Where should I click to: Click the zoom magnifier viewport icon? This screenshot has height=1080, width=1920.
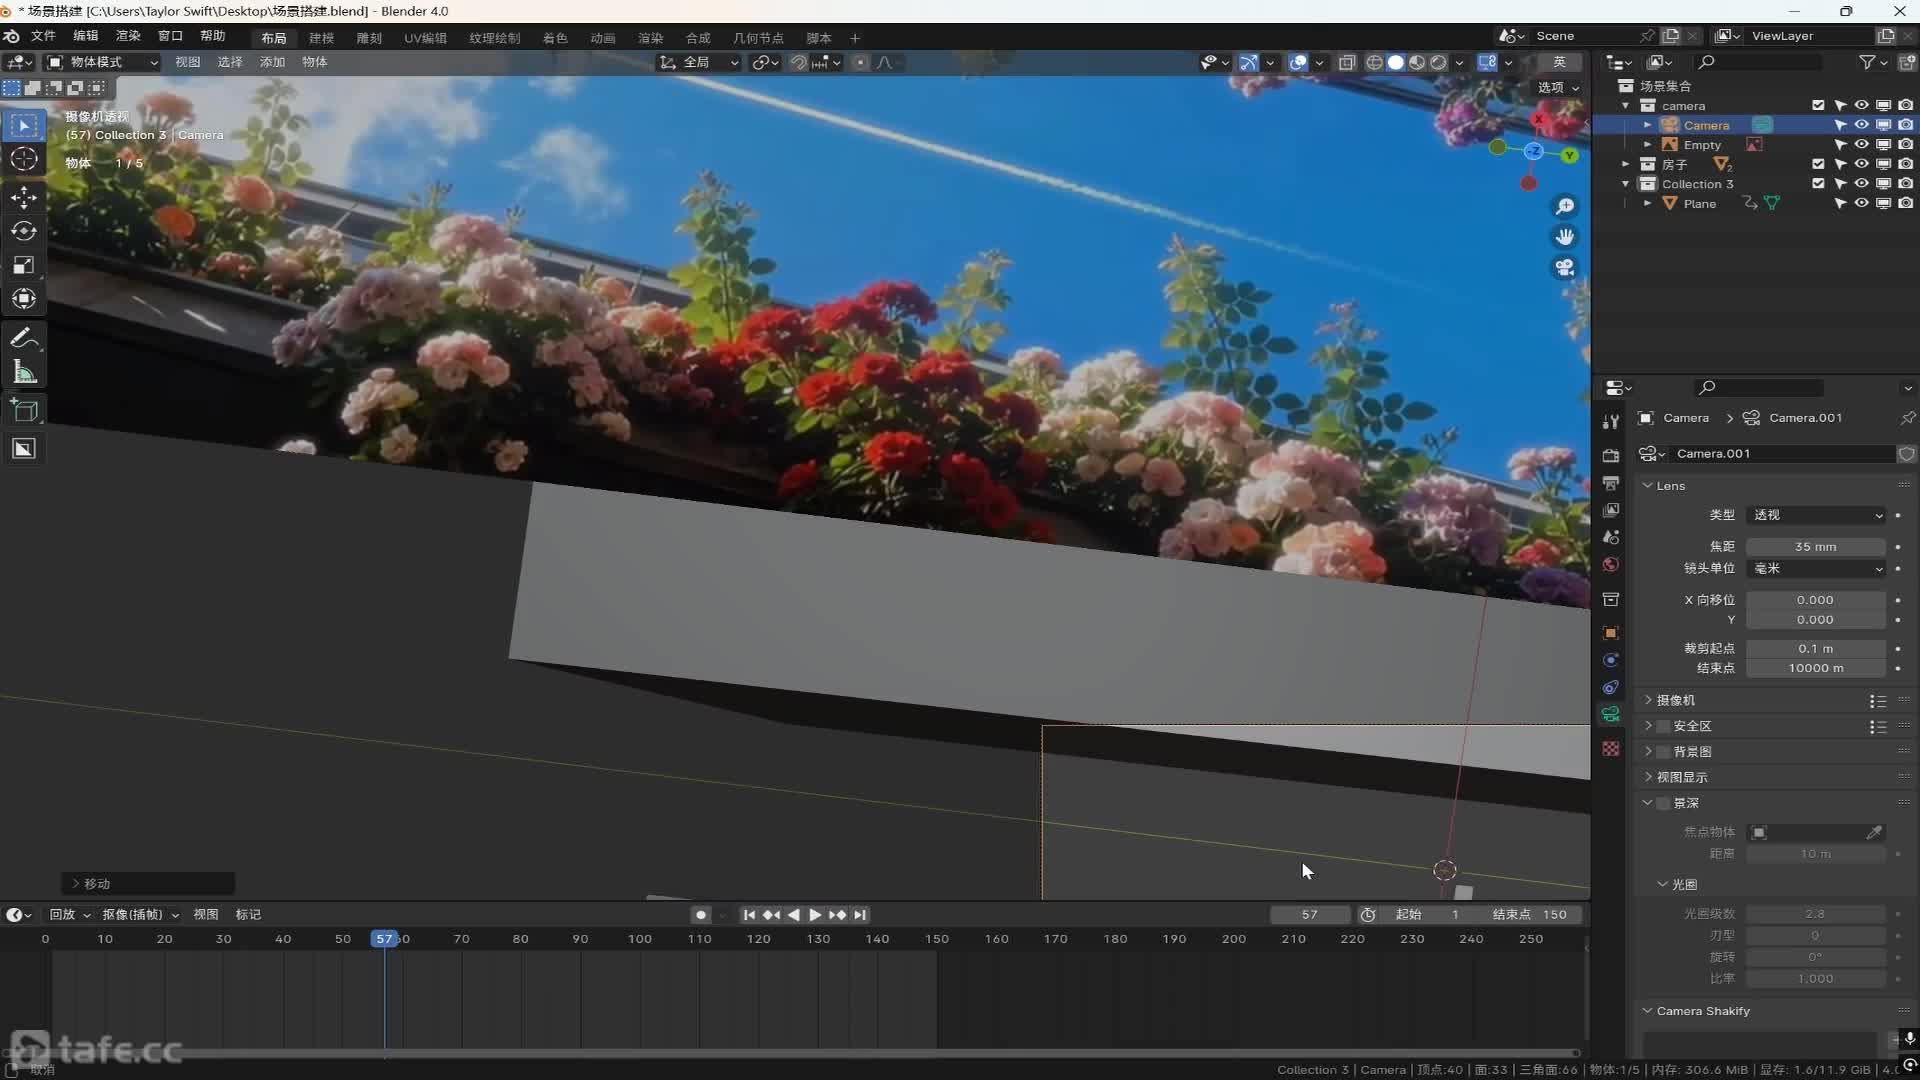[1565, 206]
